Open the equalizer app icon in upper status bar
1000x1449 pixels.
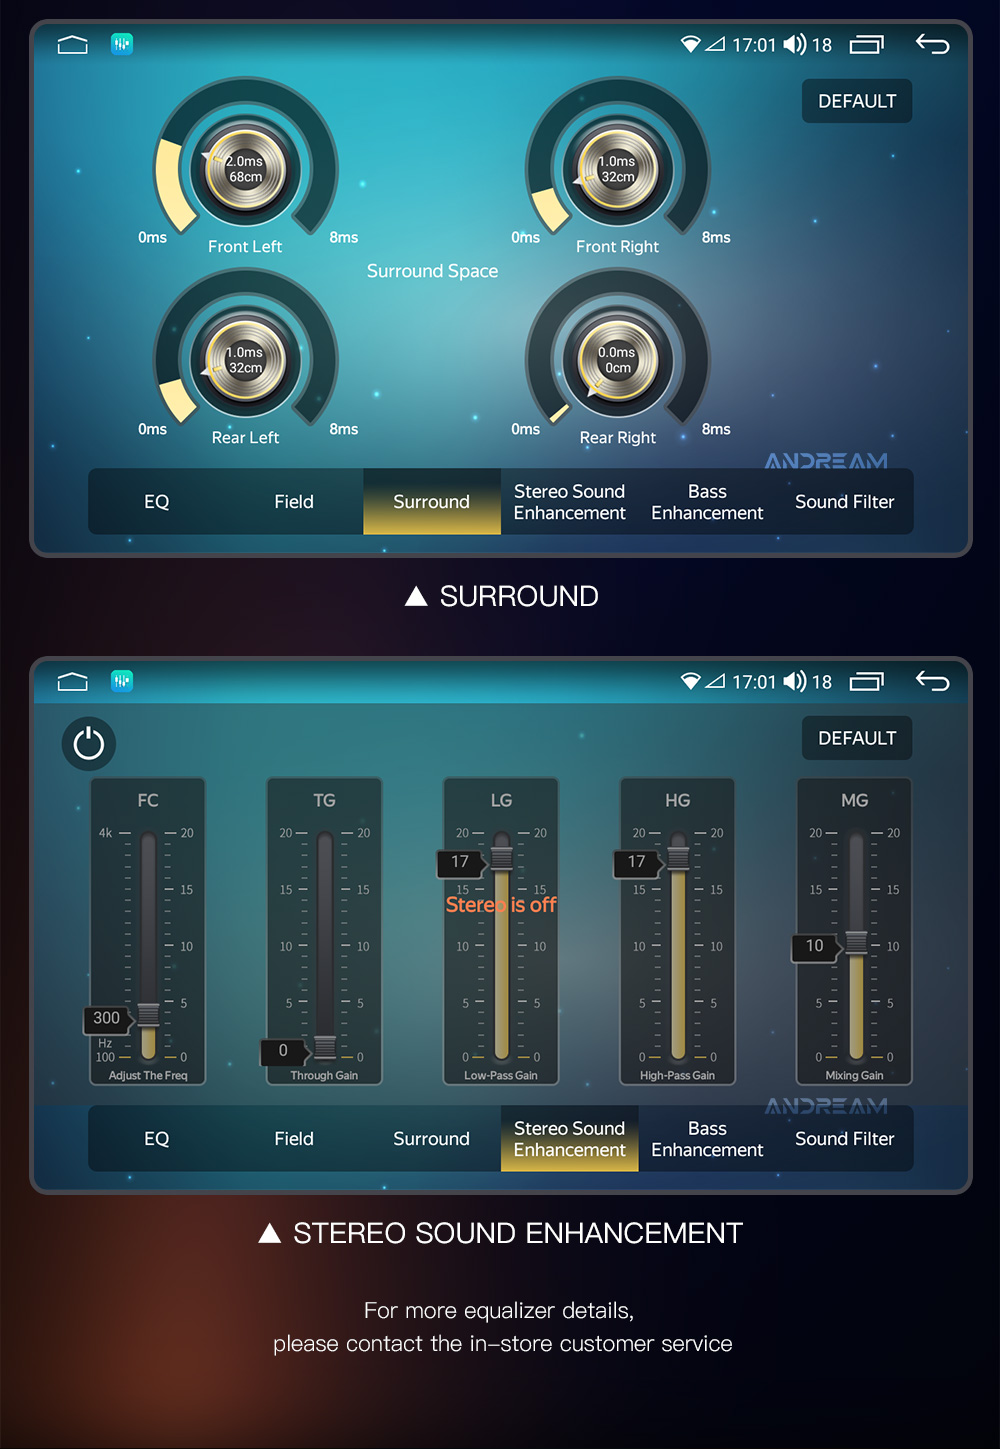(x=122, y=44)
